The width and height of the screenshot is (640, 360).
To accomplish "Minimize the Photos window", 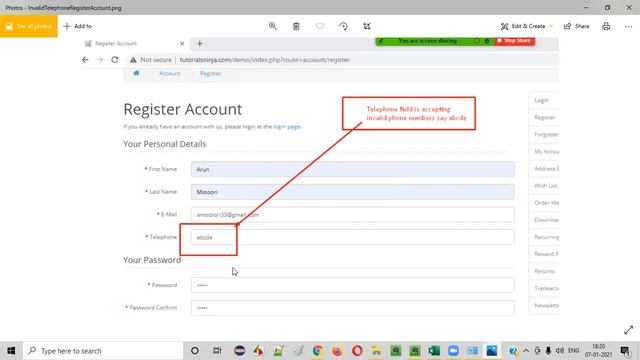I will click(x=586, y=7).
